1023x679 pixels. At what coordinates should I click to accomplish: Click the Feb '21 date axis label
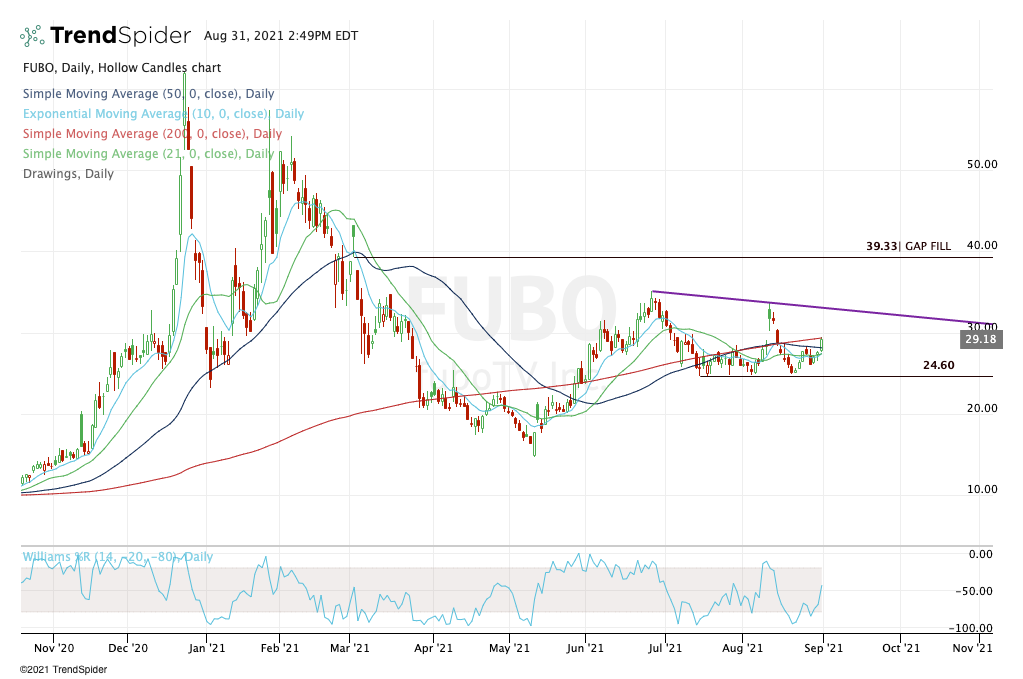[279, 648]
